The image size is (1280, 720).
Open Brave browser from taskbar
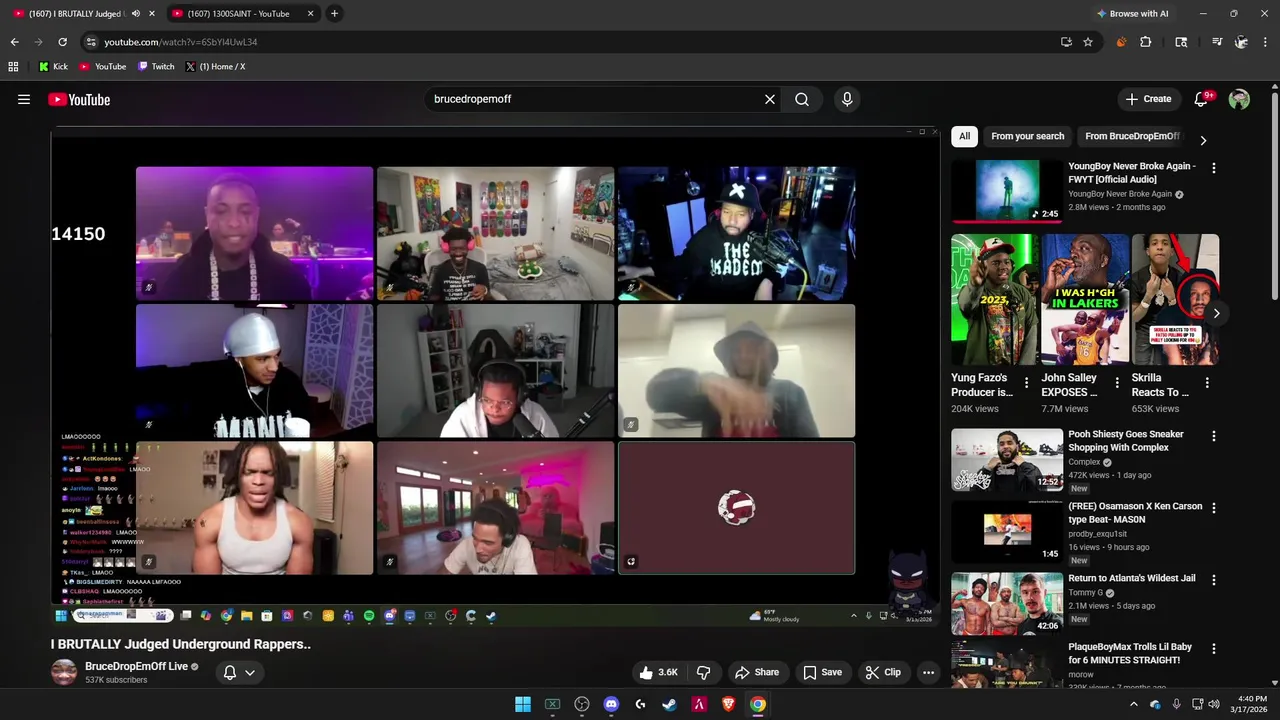[728, 704]
